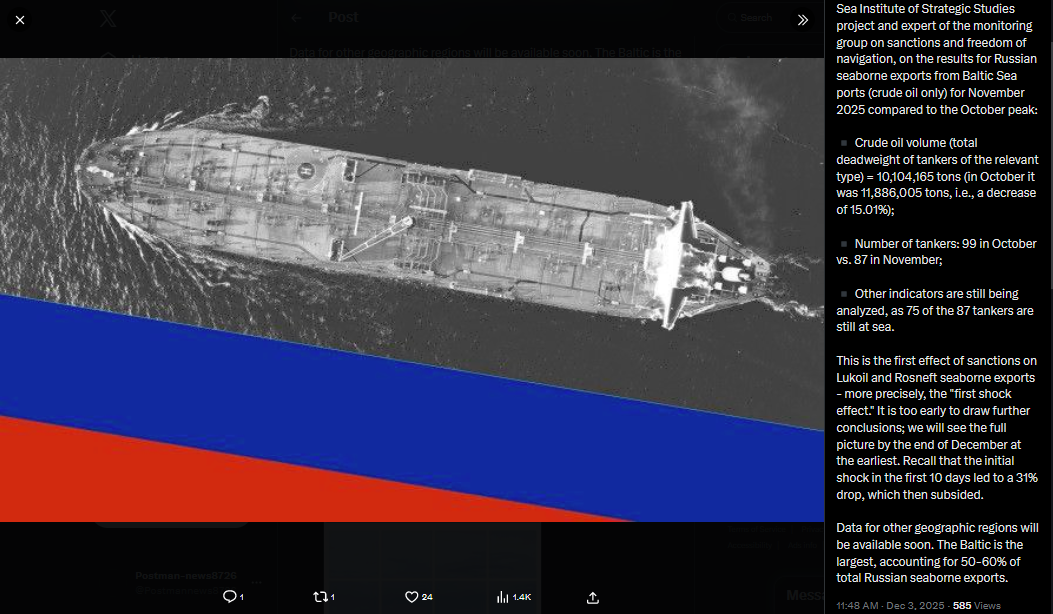
Task: Click 'Sea Institute of Strategic Studies' text
Action: tap(925, 9)
